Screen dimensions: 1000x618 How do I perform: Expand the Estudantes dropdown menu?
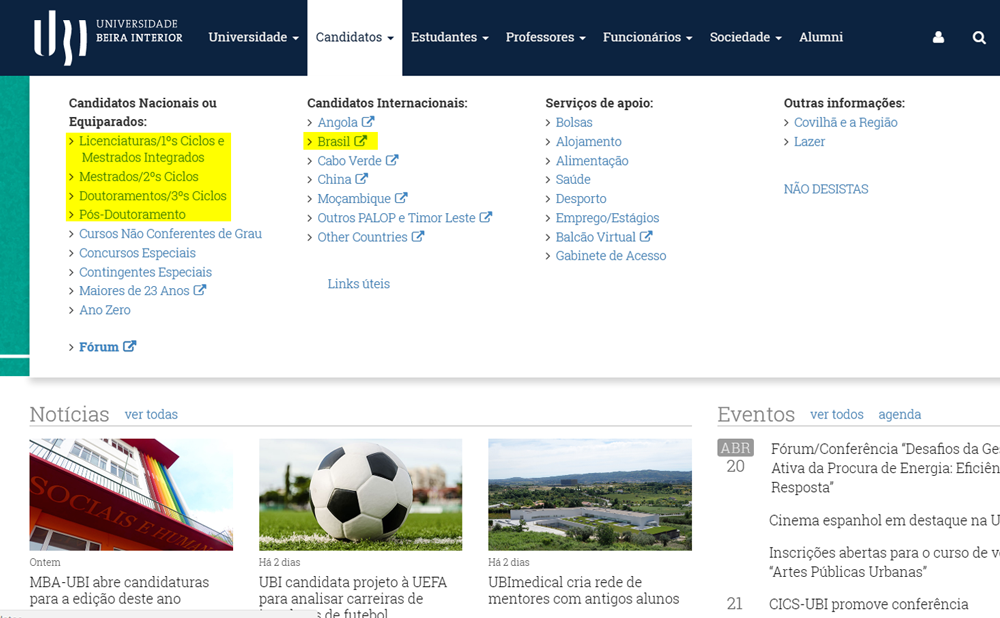450,38
